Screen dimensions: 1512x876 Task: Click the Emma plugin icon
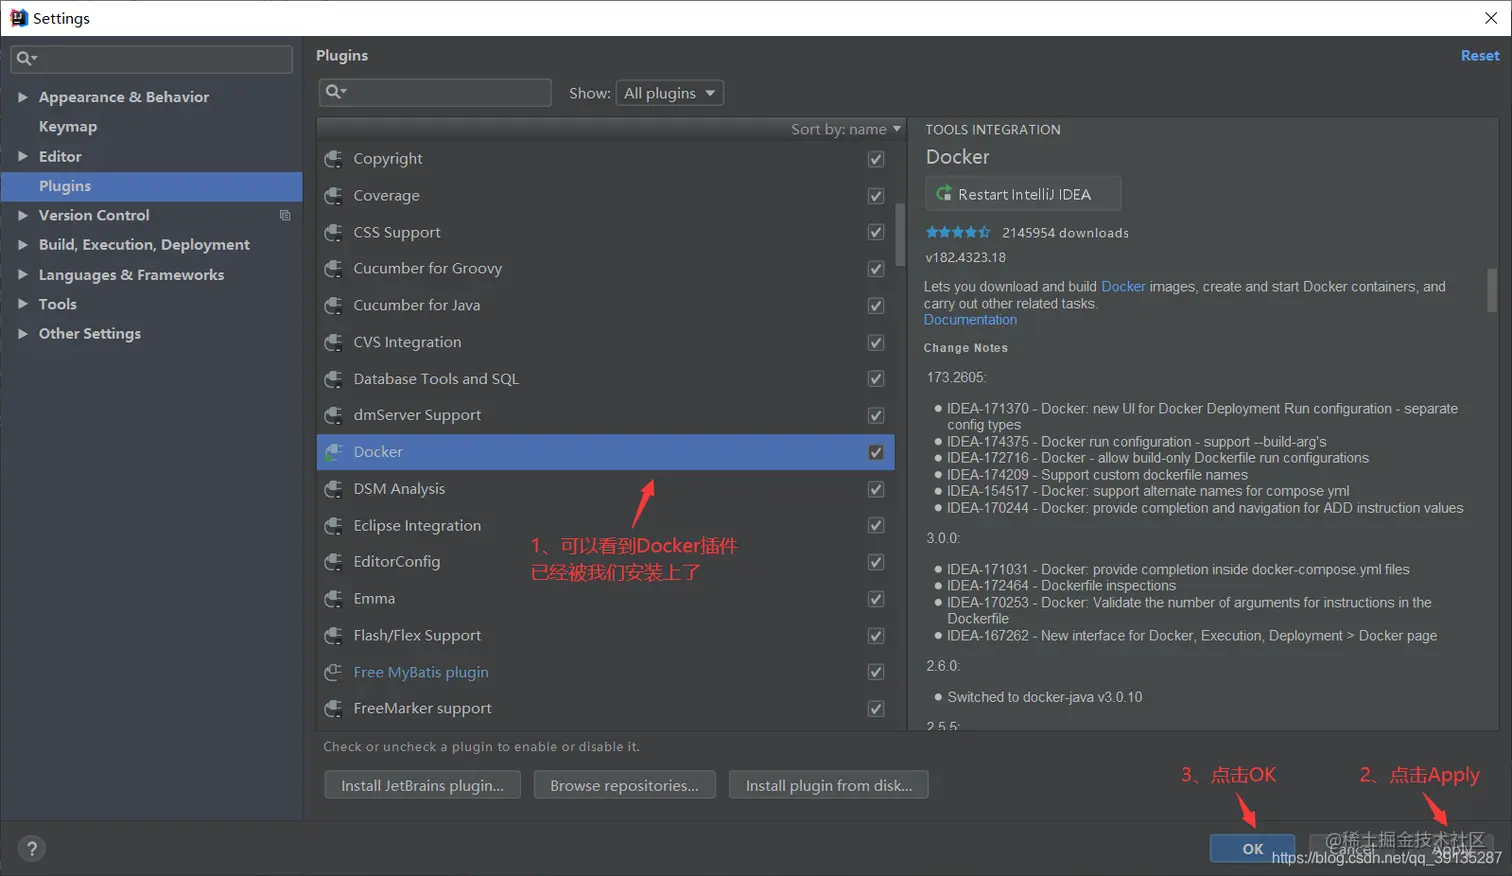click(x=333, y=599)
